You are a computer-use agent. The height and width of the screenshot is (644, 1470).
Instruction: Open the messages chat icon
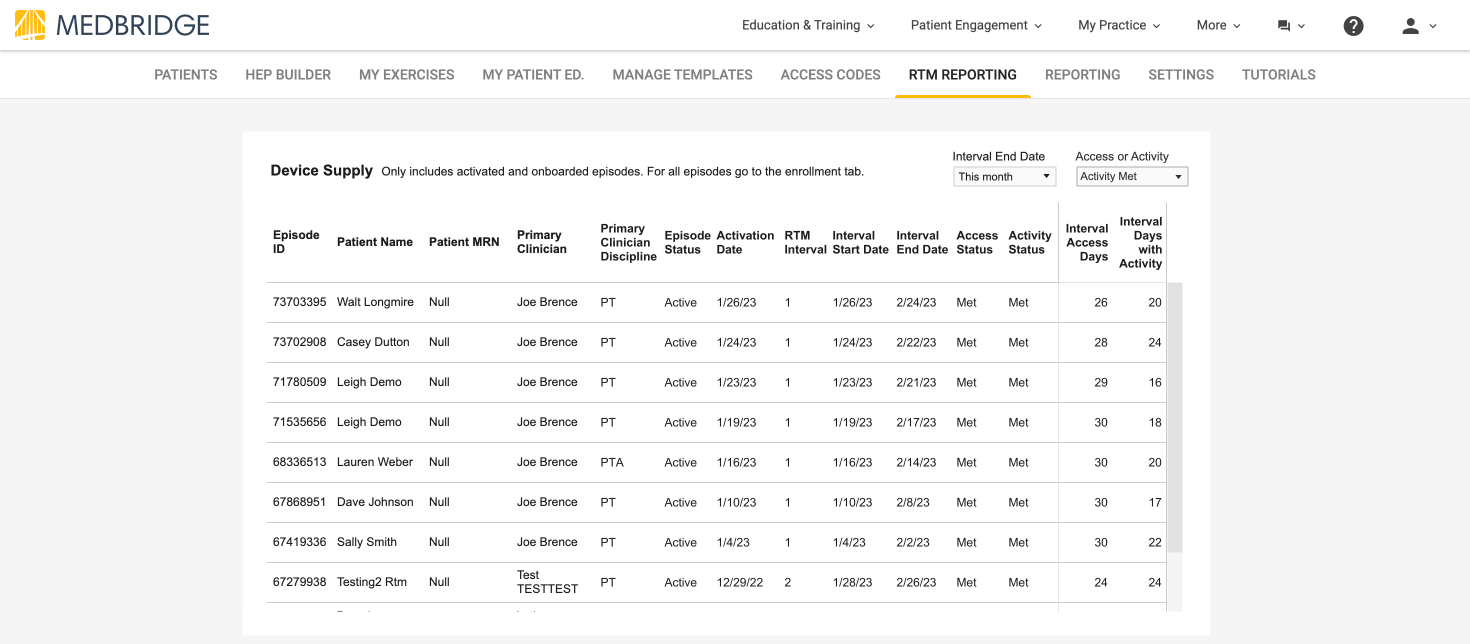[x=1285, y=25]
